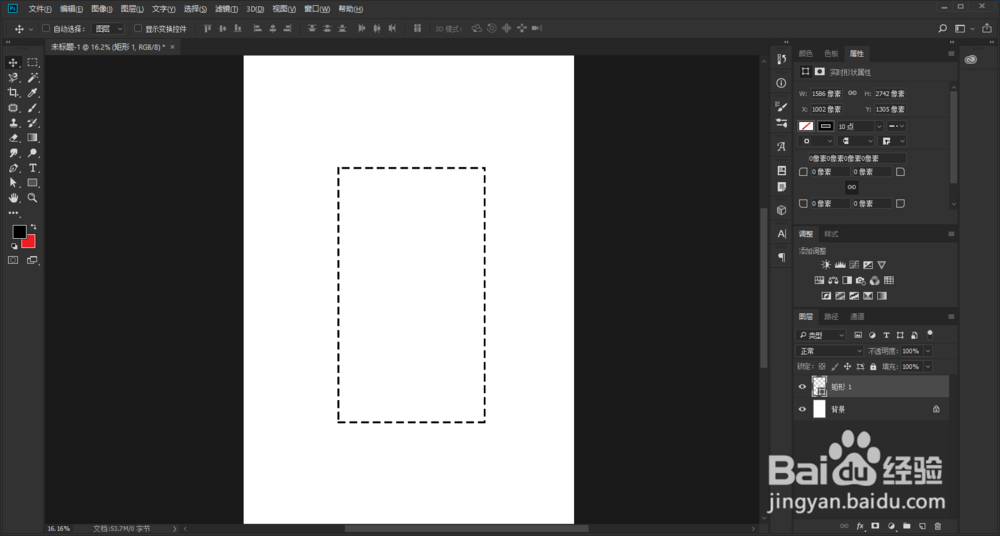Select the Horizontal Type tool
The width and height of the screenshot is (1000, 536).
[x=33, y=168]
